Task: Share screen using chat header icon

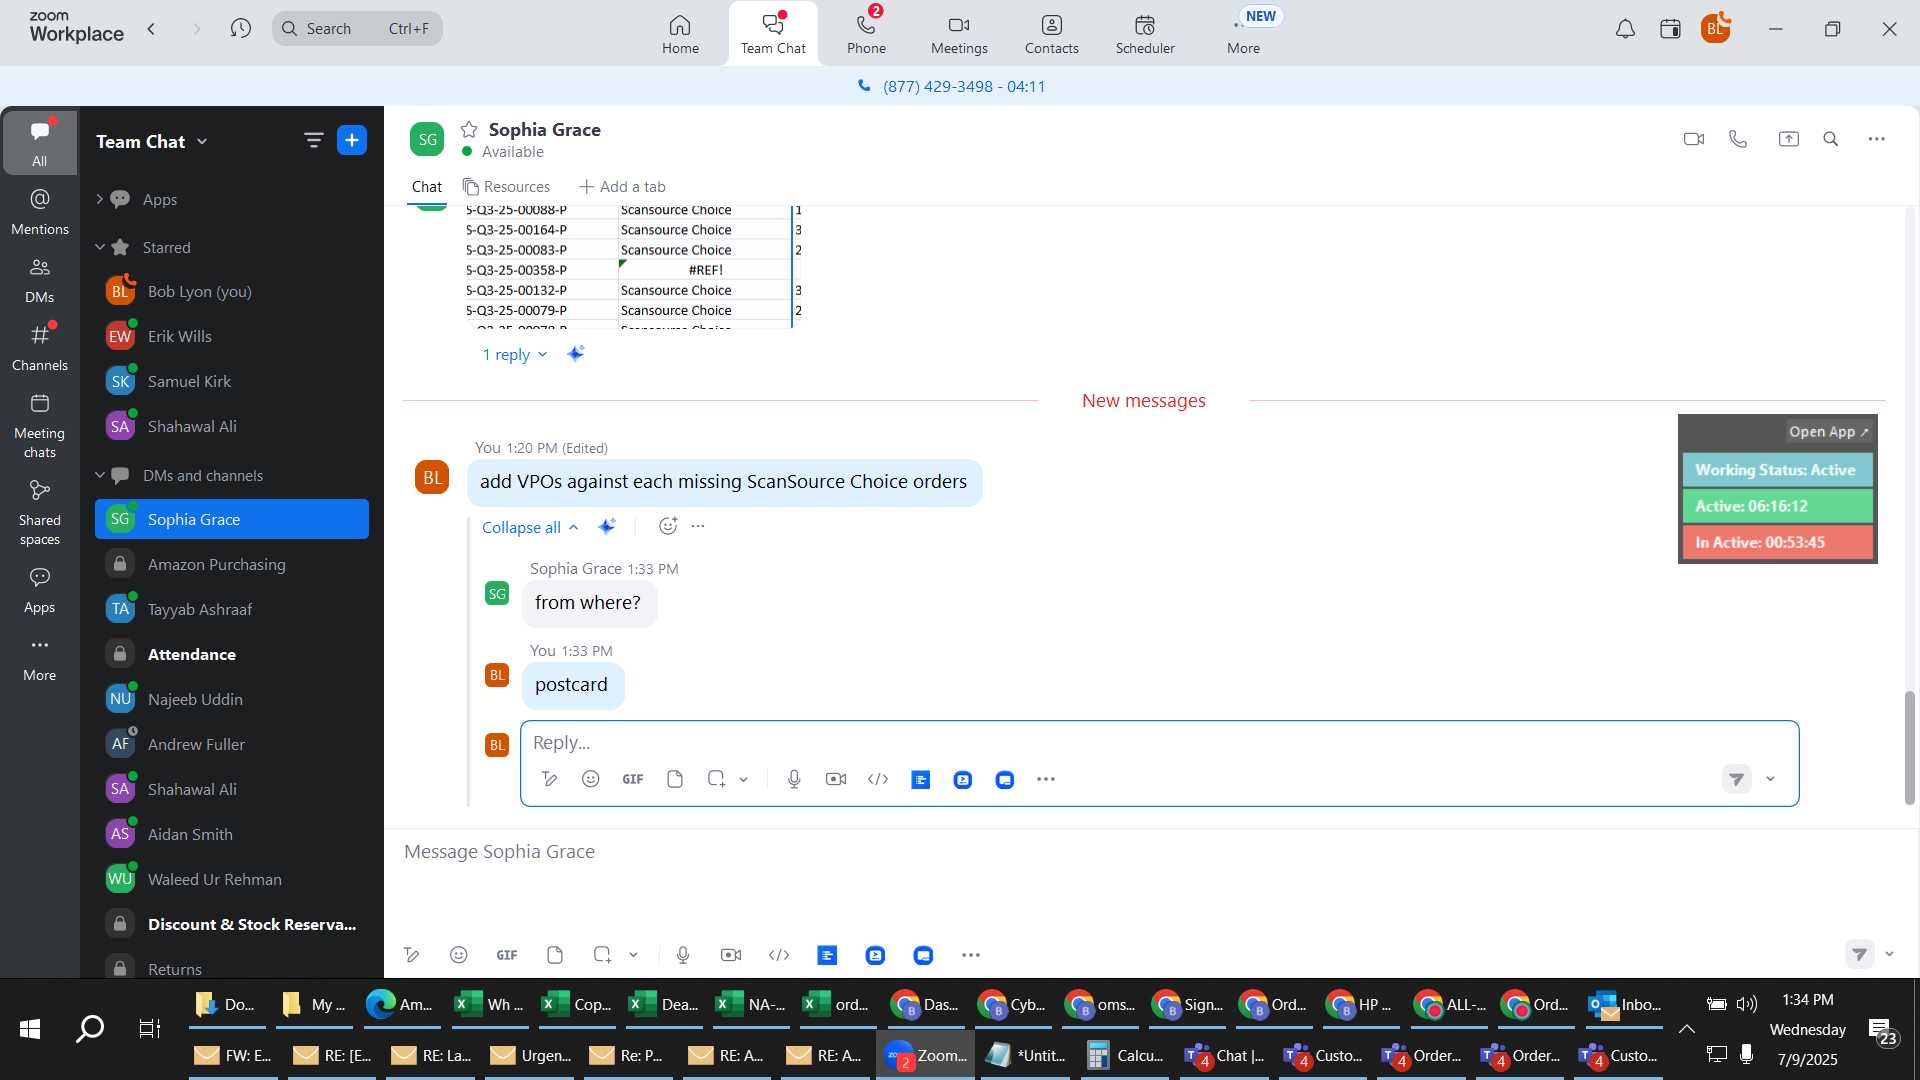Action: pyautogui.click(x=1788, y=139)
